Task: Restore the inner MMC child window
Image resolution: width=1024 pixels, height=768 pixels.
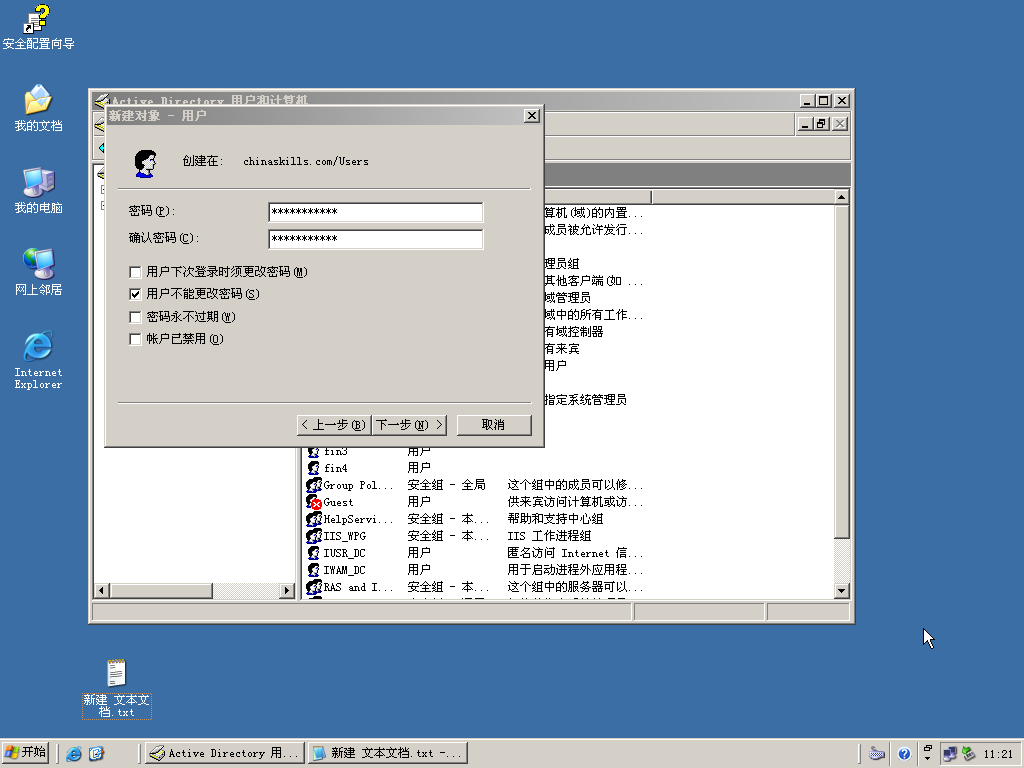Action: pos(822,123)
